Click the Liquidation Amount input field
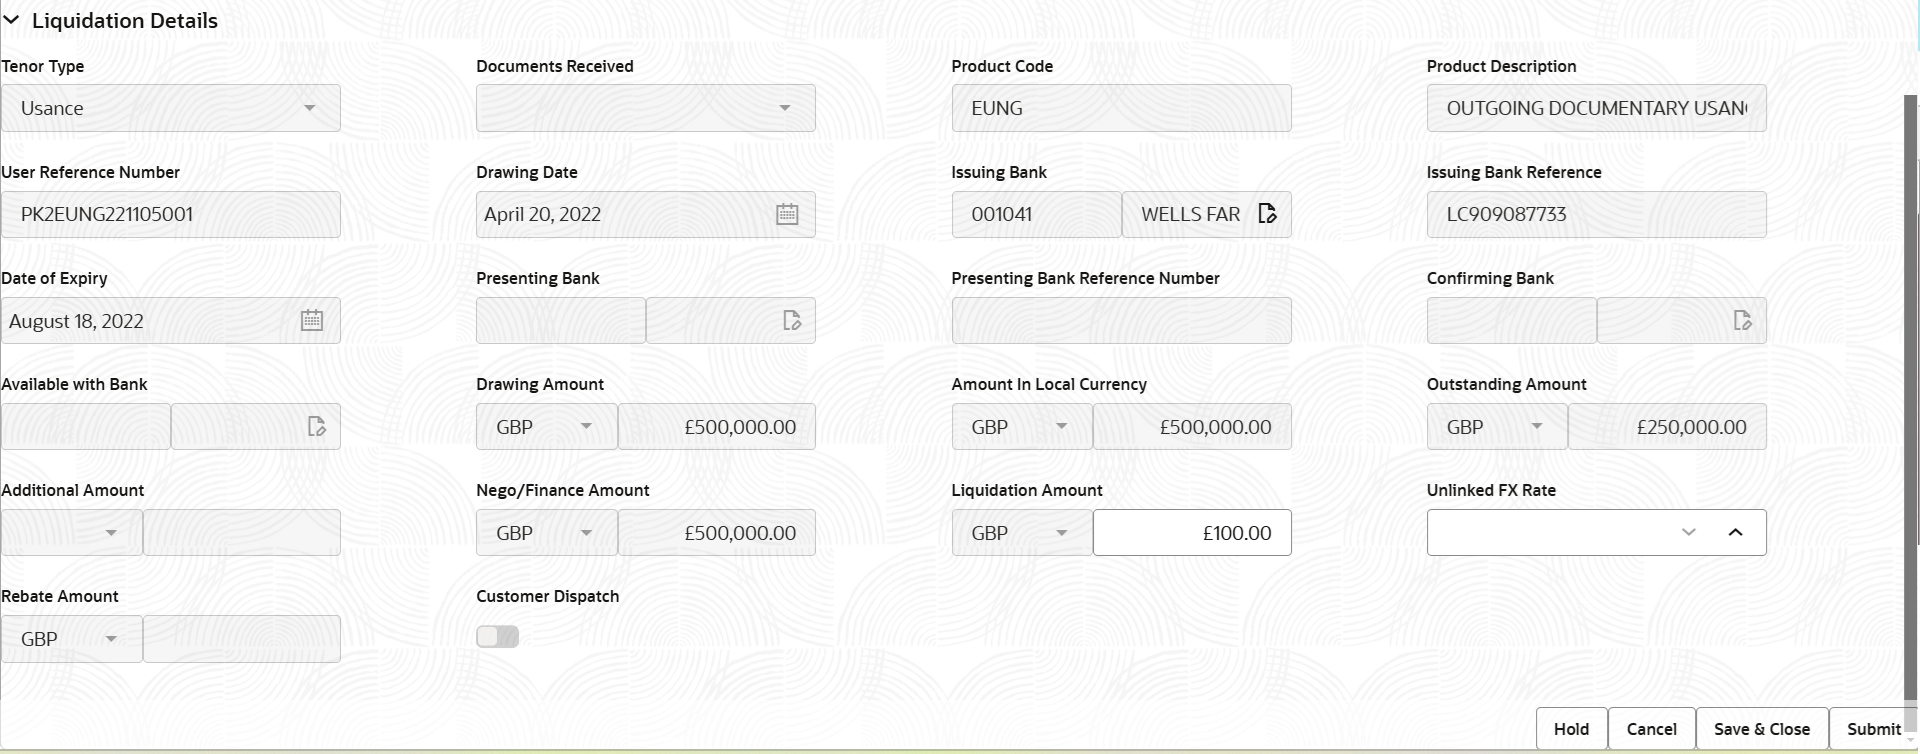 tap(1192, 533)
